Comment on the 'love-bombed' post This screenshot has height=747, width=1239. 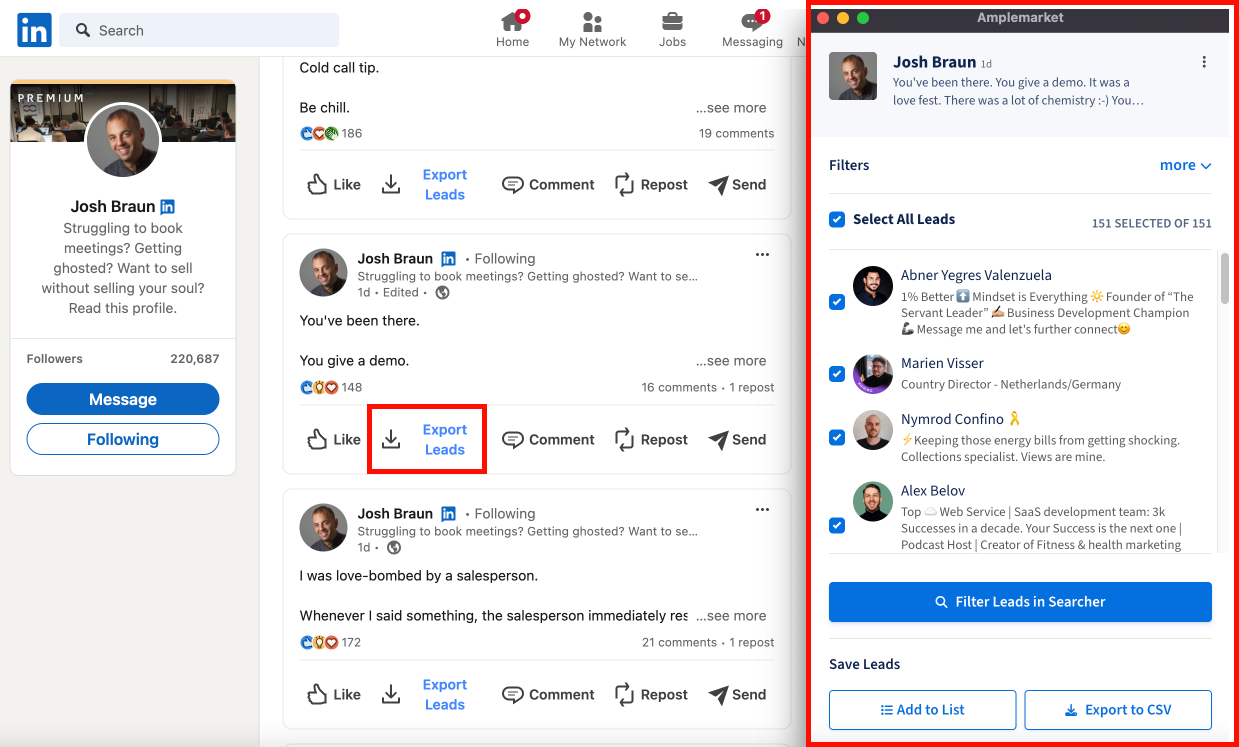pyautogui.click(x=548, y=694)
